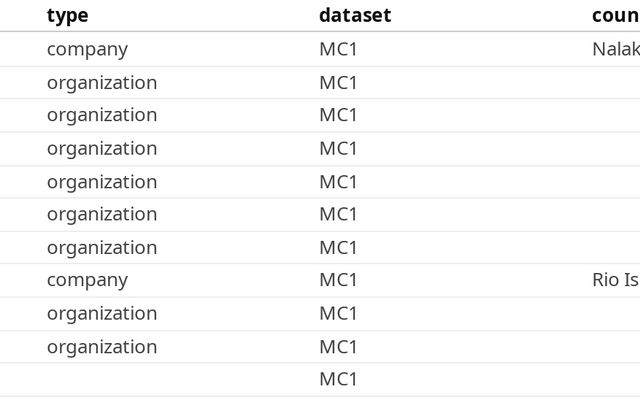Screen dimensions: 640x400
Task: Select the "company" cell in the Nalak row
Action: click(87, 49)
